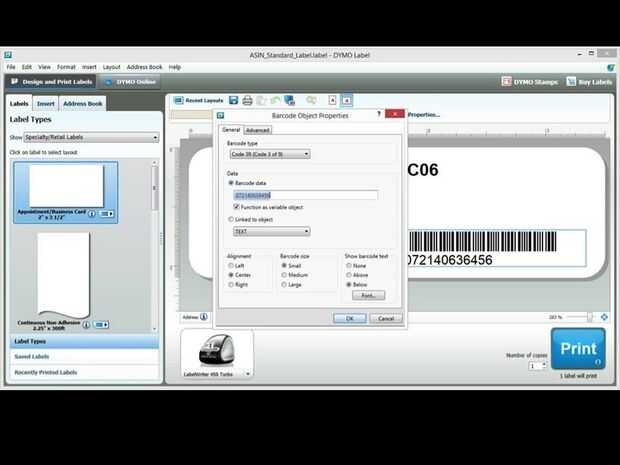
Task: Choose Large barcode size
Action: click(284, 284)
